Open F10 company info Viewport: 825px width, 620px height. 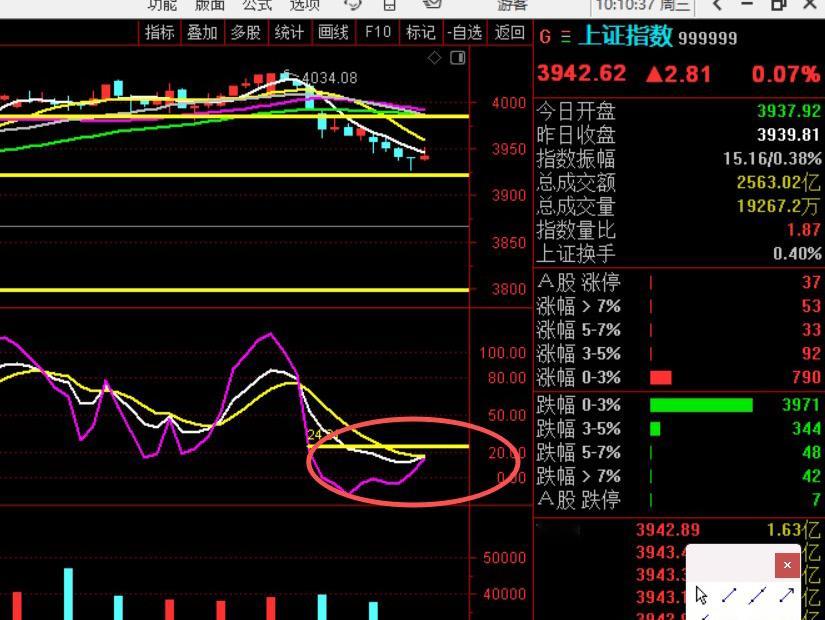[378, 33]
